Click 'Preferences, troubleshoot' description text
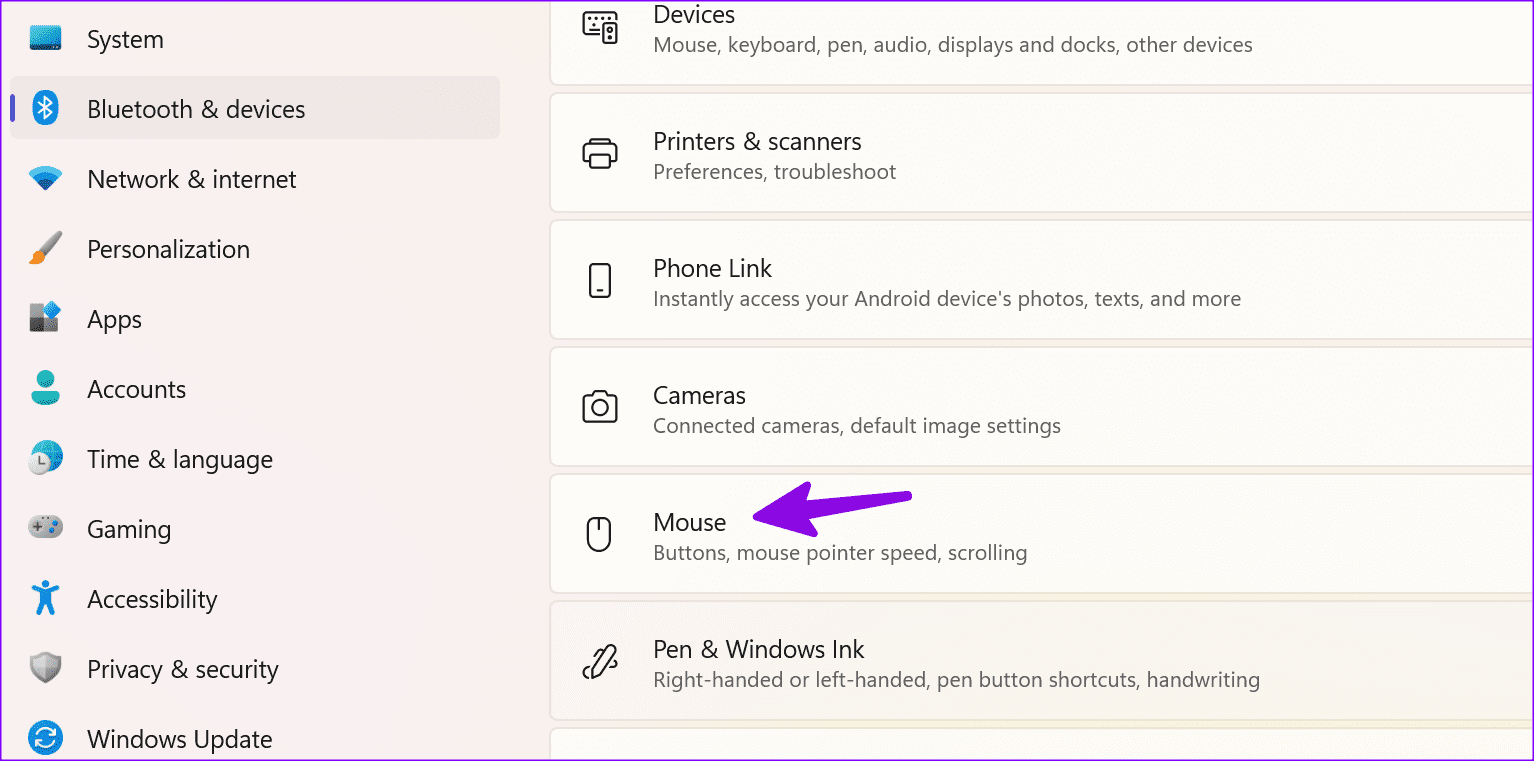Screen dimensions: 1534x761 (774, 172)
